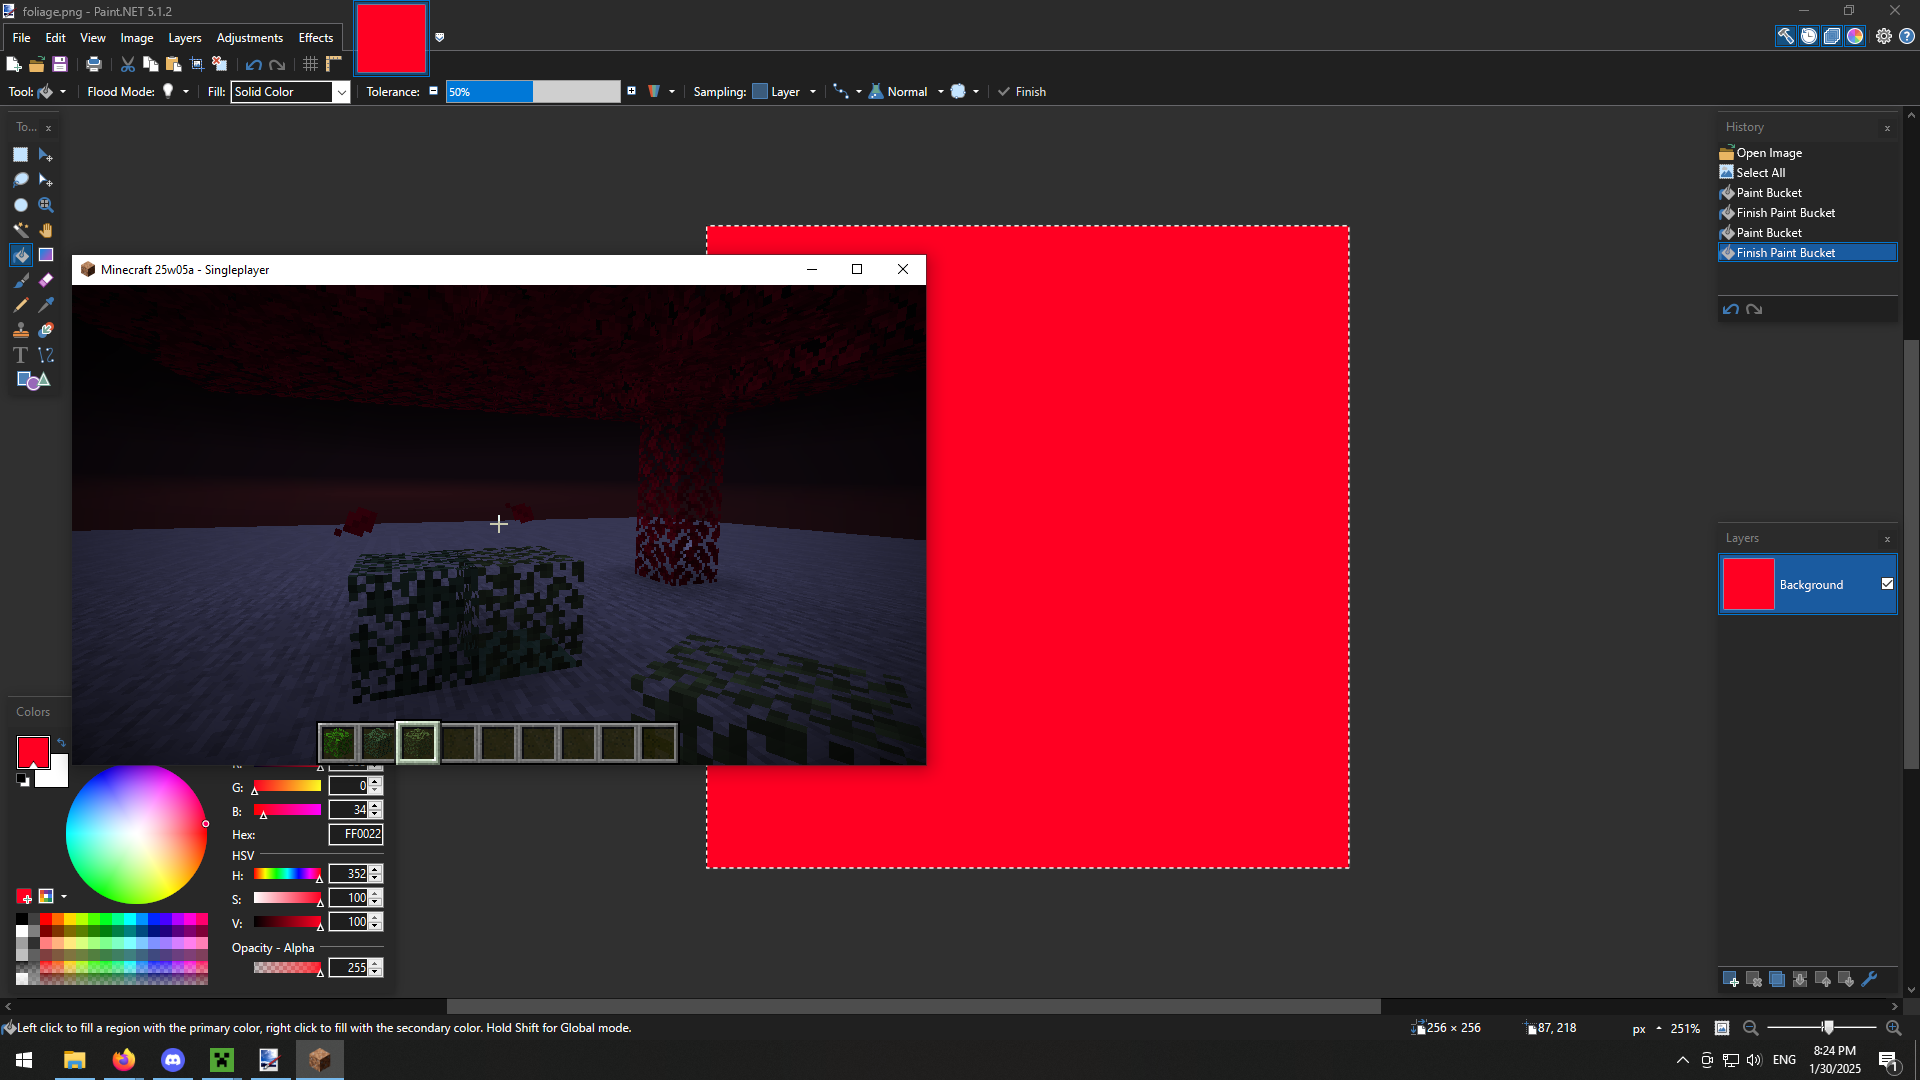Screen dimensions: 1920x1080
Task: Open the Effects menu
Action: point(316,38)
